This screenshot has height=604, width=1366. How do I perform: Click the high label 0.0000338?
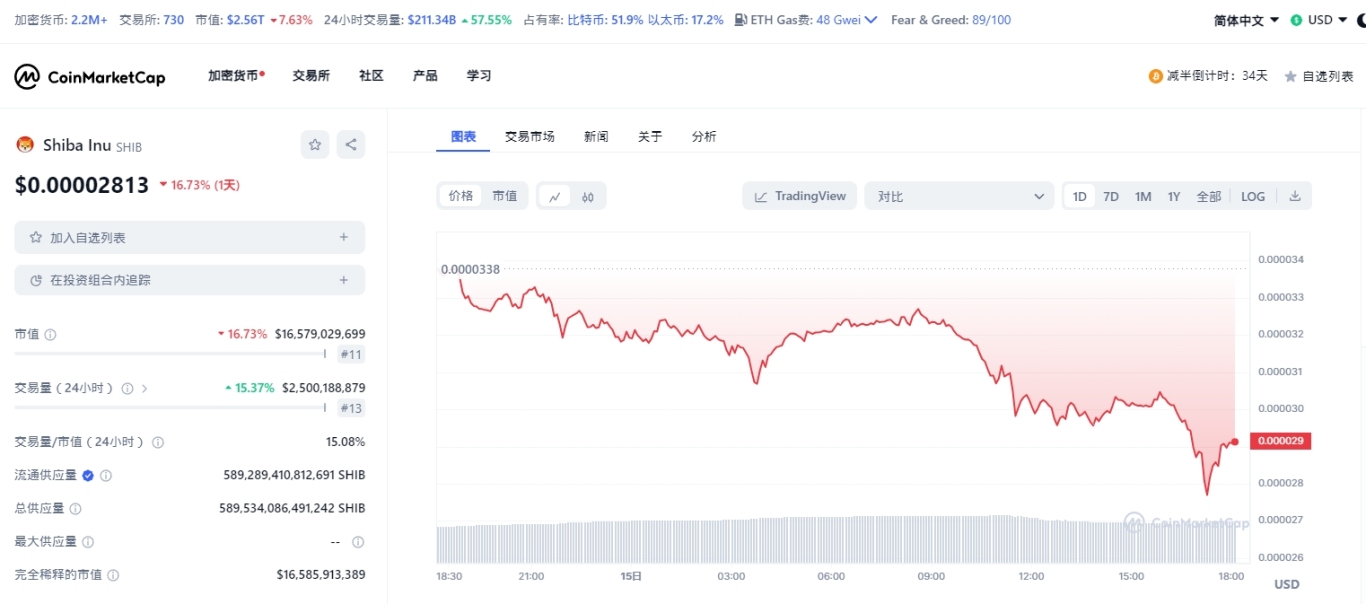coord(470,269)
